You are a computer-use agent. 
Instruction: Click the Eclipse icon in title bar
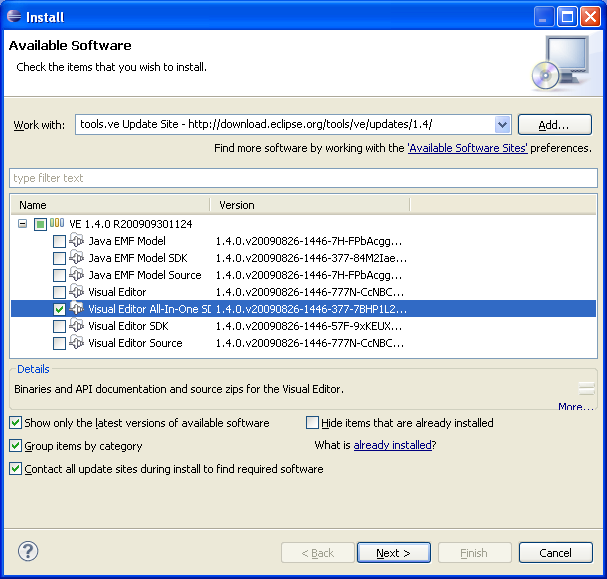(14, 17)
